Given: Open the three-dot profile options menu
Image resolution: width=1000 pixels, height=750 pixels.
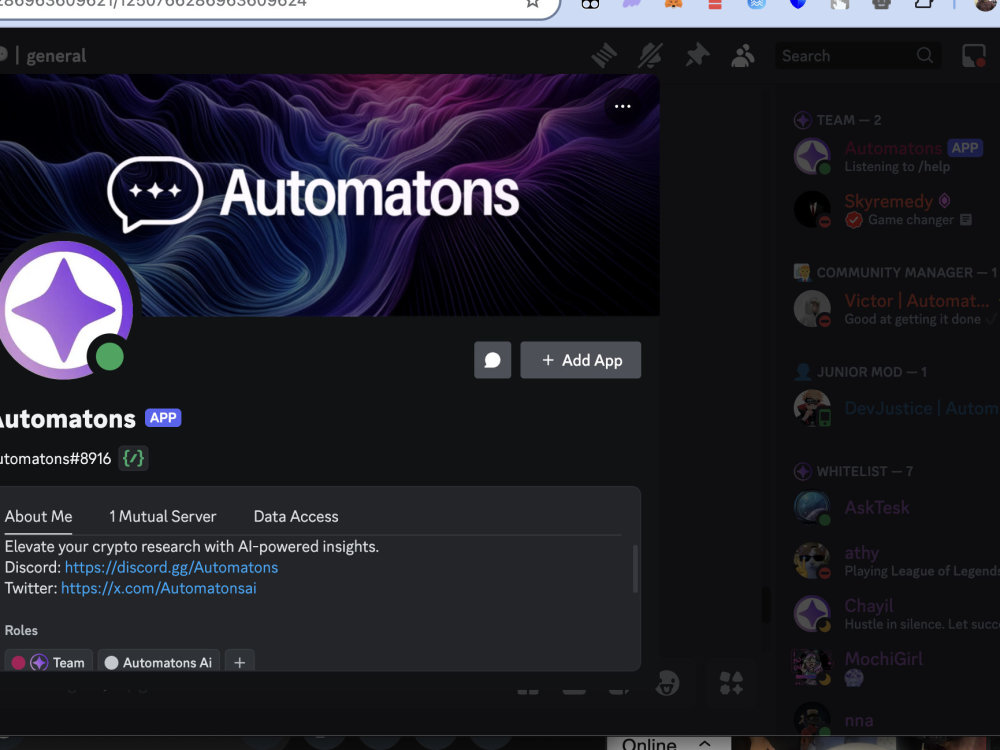Looking at the screenshot, I should tap(622, 107).
